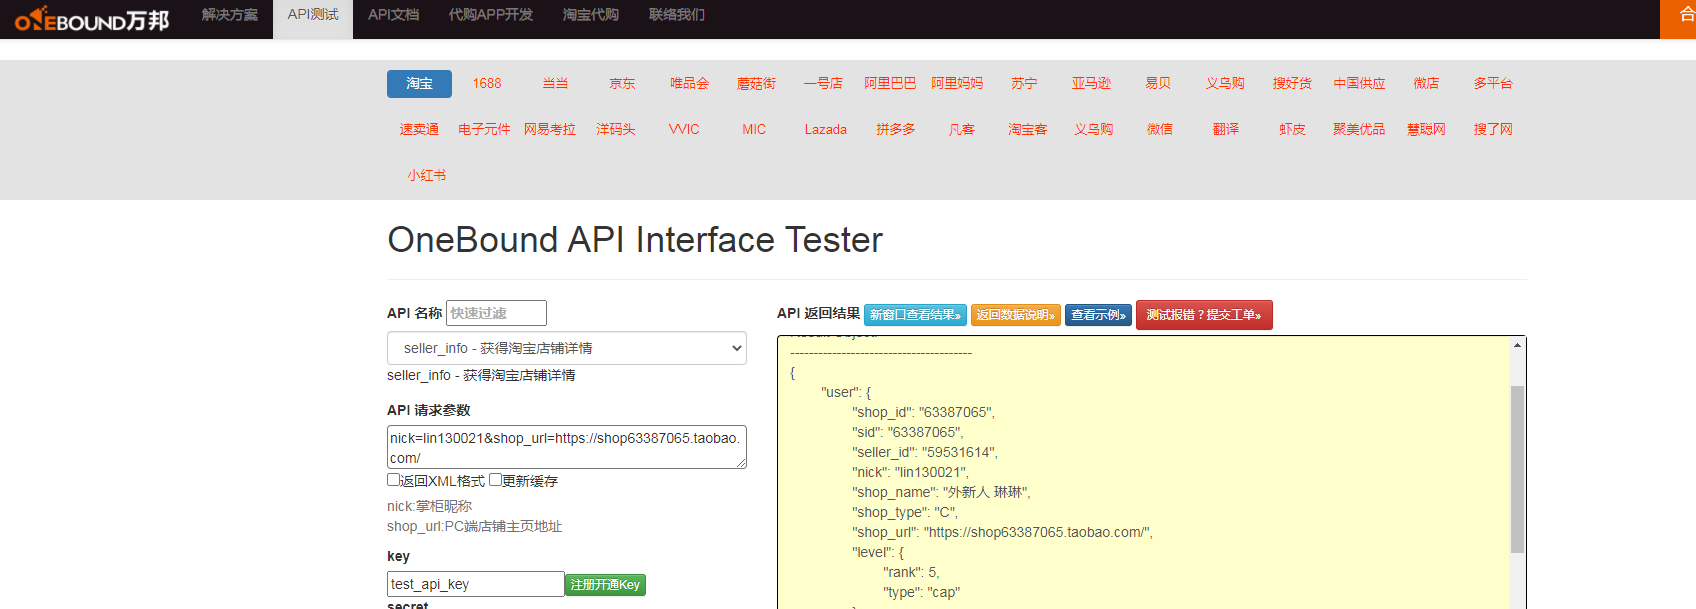Viewport: 1696px width, 609px height.
Task: Enable the 更新缓存 checkbox
Action: [x=495, y=480]
